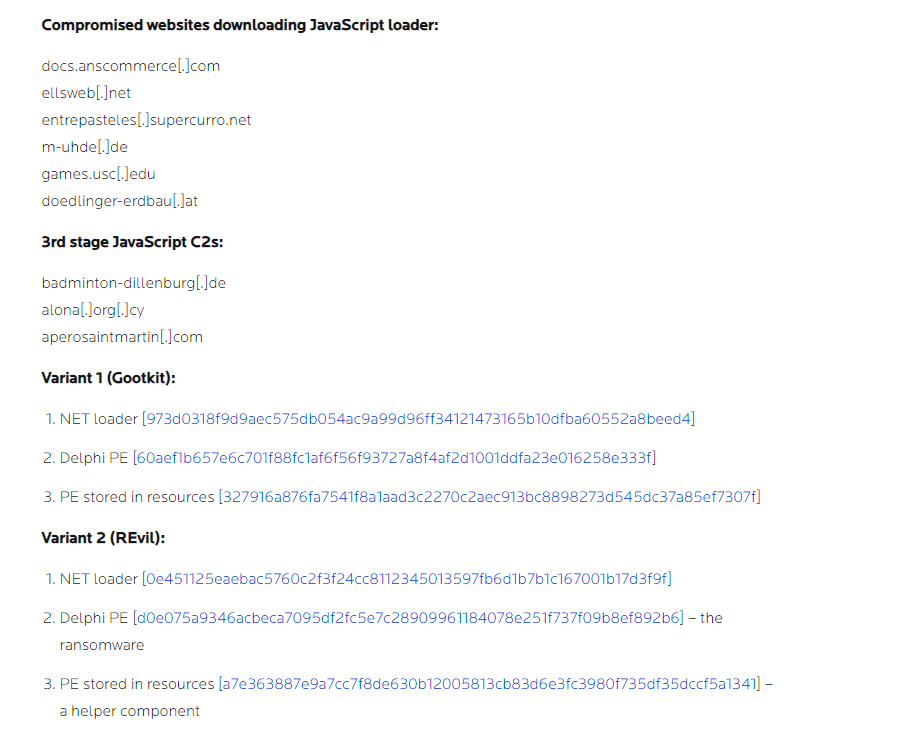The height and width of the screenshot is (738, 905).
Task: Open the Gootkit NET loader hash link
Action: 418,419
